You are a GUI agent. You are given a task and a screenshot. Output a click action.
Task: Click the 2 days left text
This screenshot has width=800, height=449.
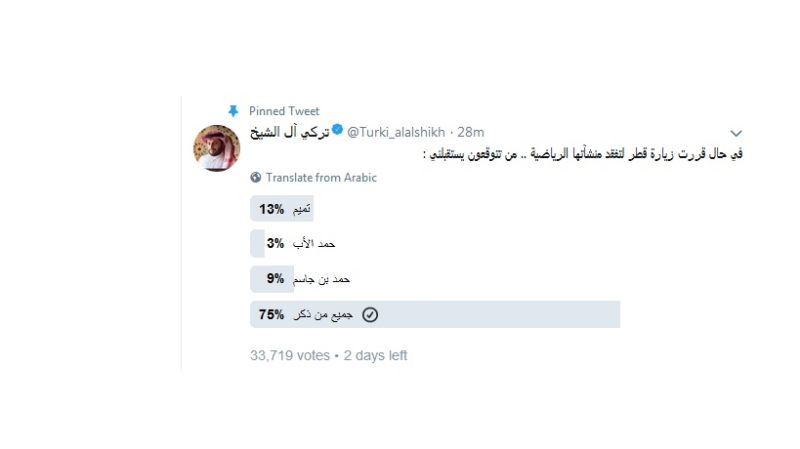[x=375, y=355]
